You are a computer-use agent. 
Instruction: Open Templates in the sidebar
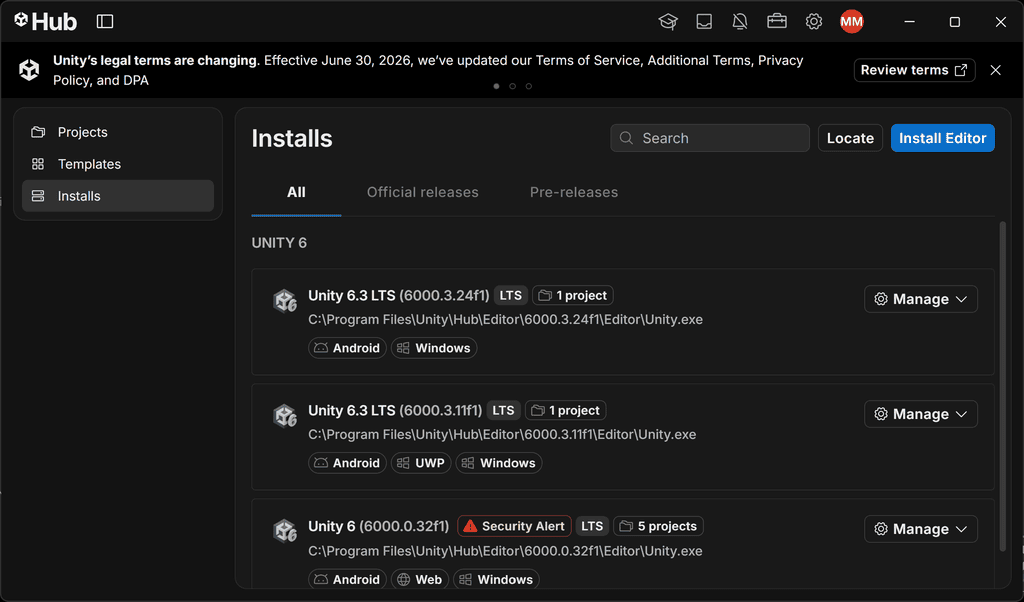[x=118, y=164]
